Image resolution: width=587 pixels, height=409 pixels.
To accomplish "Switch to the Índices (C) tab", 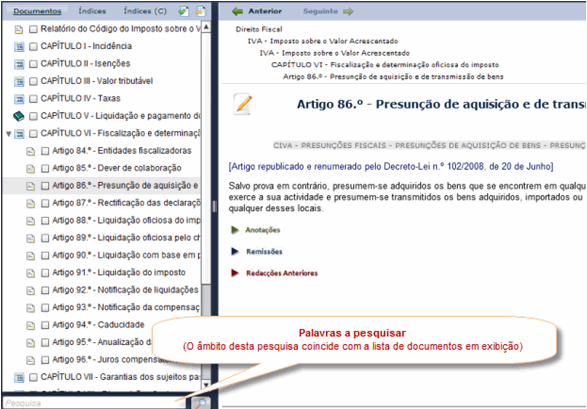I will click(145, 11).
